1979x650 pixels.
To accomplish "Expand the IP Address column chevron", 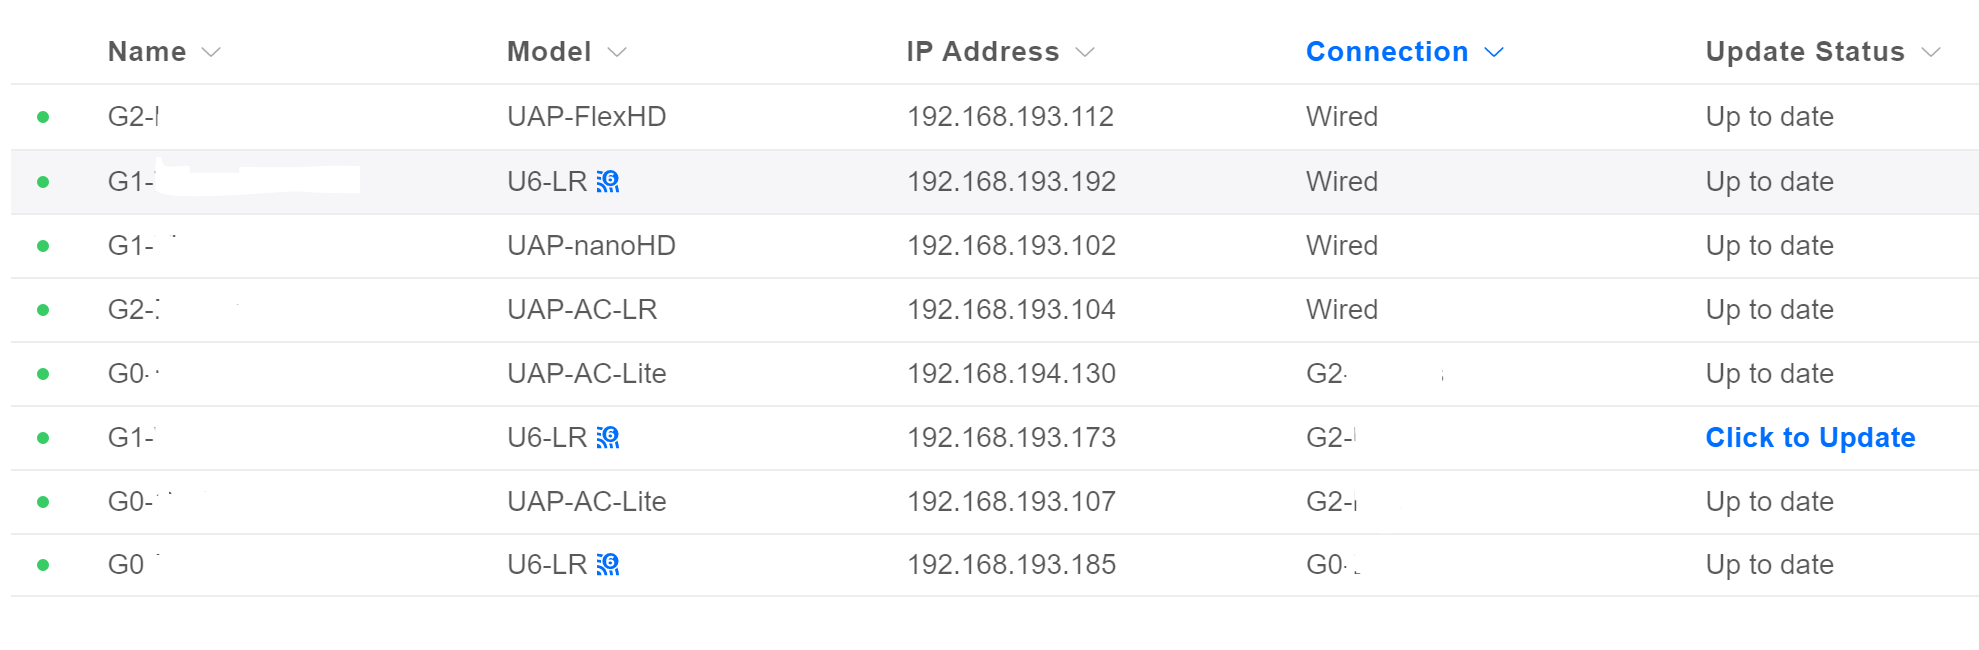I will pyautogui.click(x=1085, y=52).
